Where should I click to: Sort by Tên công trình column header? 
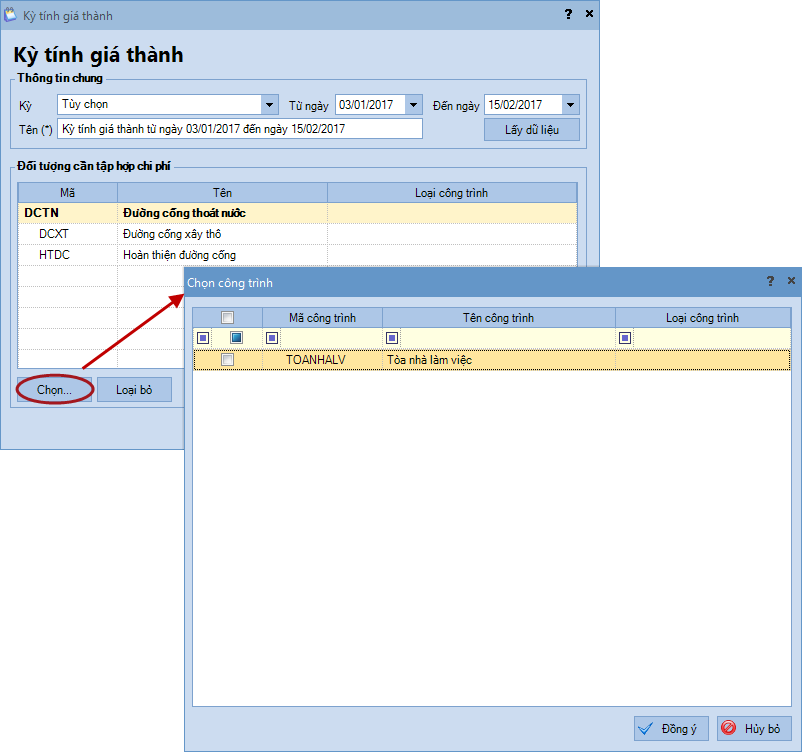[498, 318]
